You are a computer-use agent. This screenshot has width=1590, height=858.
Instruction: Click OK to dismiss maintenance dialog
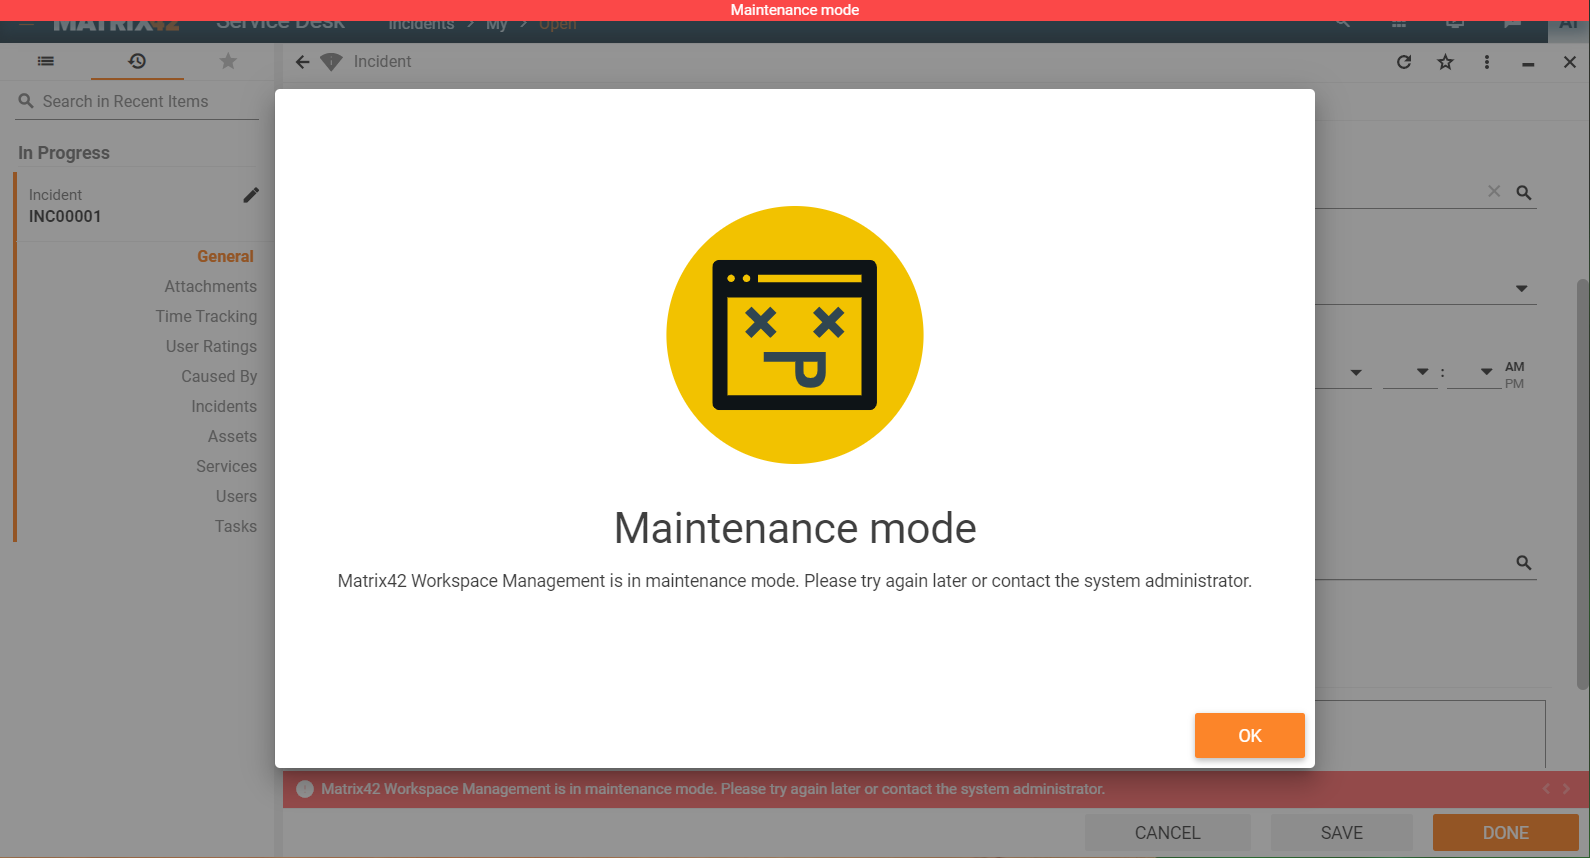click(x=1249, y=735)
